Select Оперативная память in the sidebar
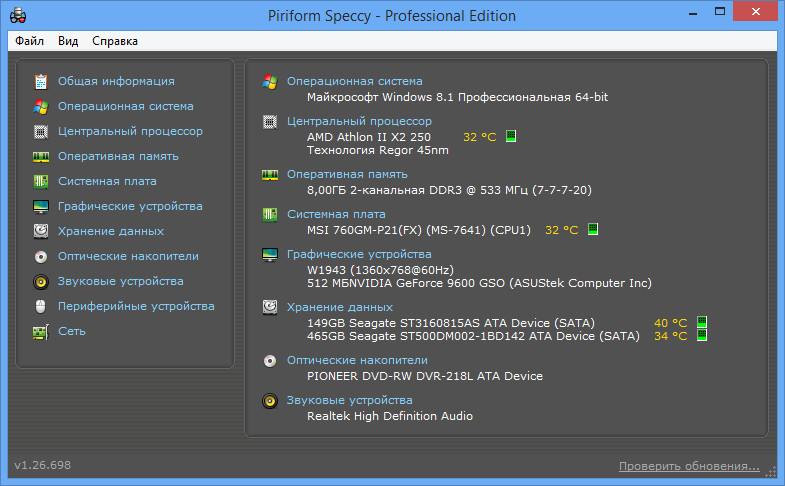Image resolution: width=785 pixels, height=486 pixels. [x=118, y=156]
